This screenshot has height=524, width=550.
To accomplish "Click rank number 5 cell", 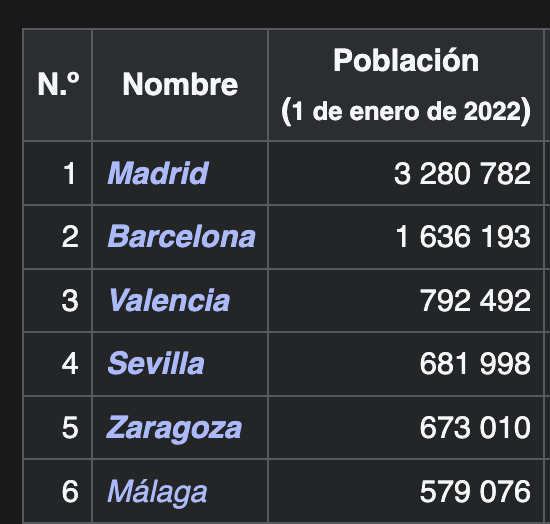I will pyautogui.click(x=58, y=428).
